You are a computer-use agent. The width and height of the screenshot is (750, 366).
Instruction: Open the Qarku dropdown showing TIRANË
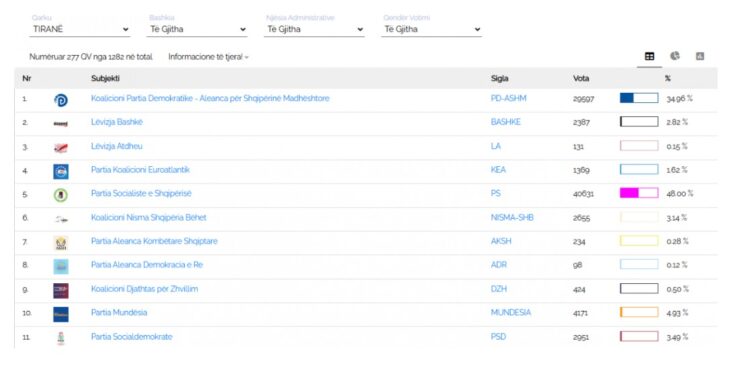click(x=80, y=29)
